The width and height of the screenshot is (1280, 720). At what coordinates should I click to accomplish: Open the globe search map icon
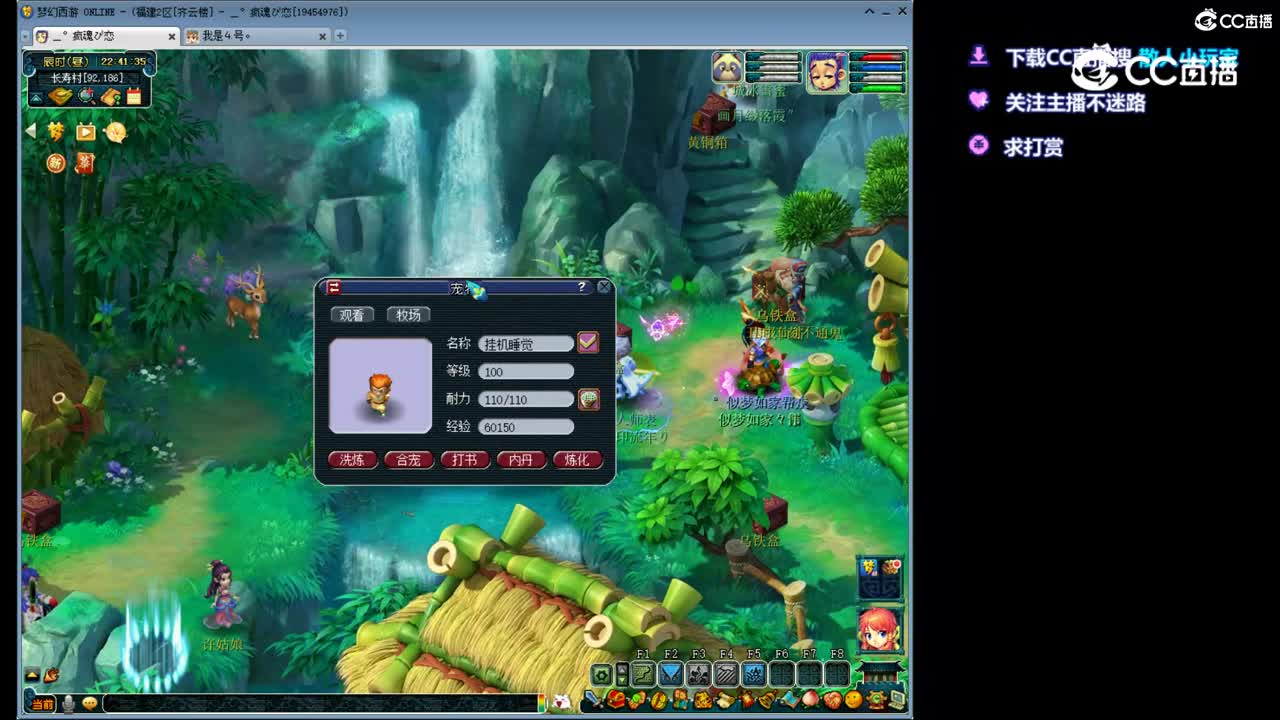pyautogui.click(x=87, y=96)
